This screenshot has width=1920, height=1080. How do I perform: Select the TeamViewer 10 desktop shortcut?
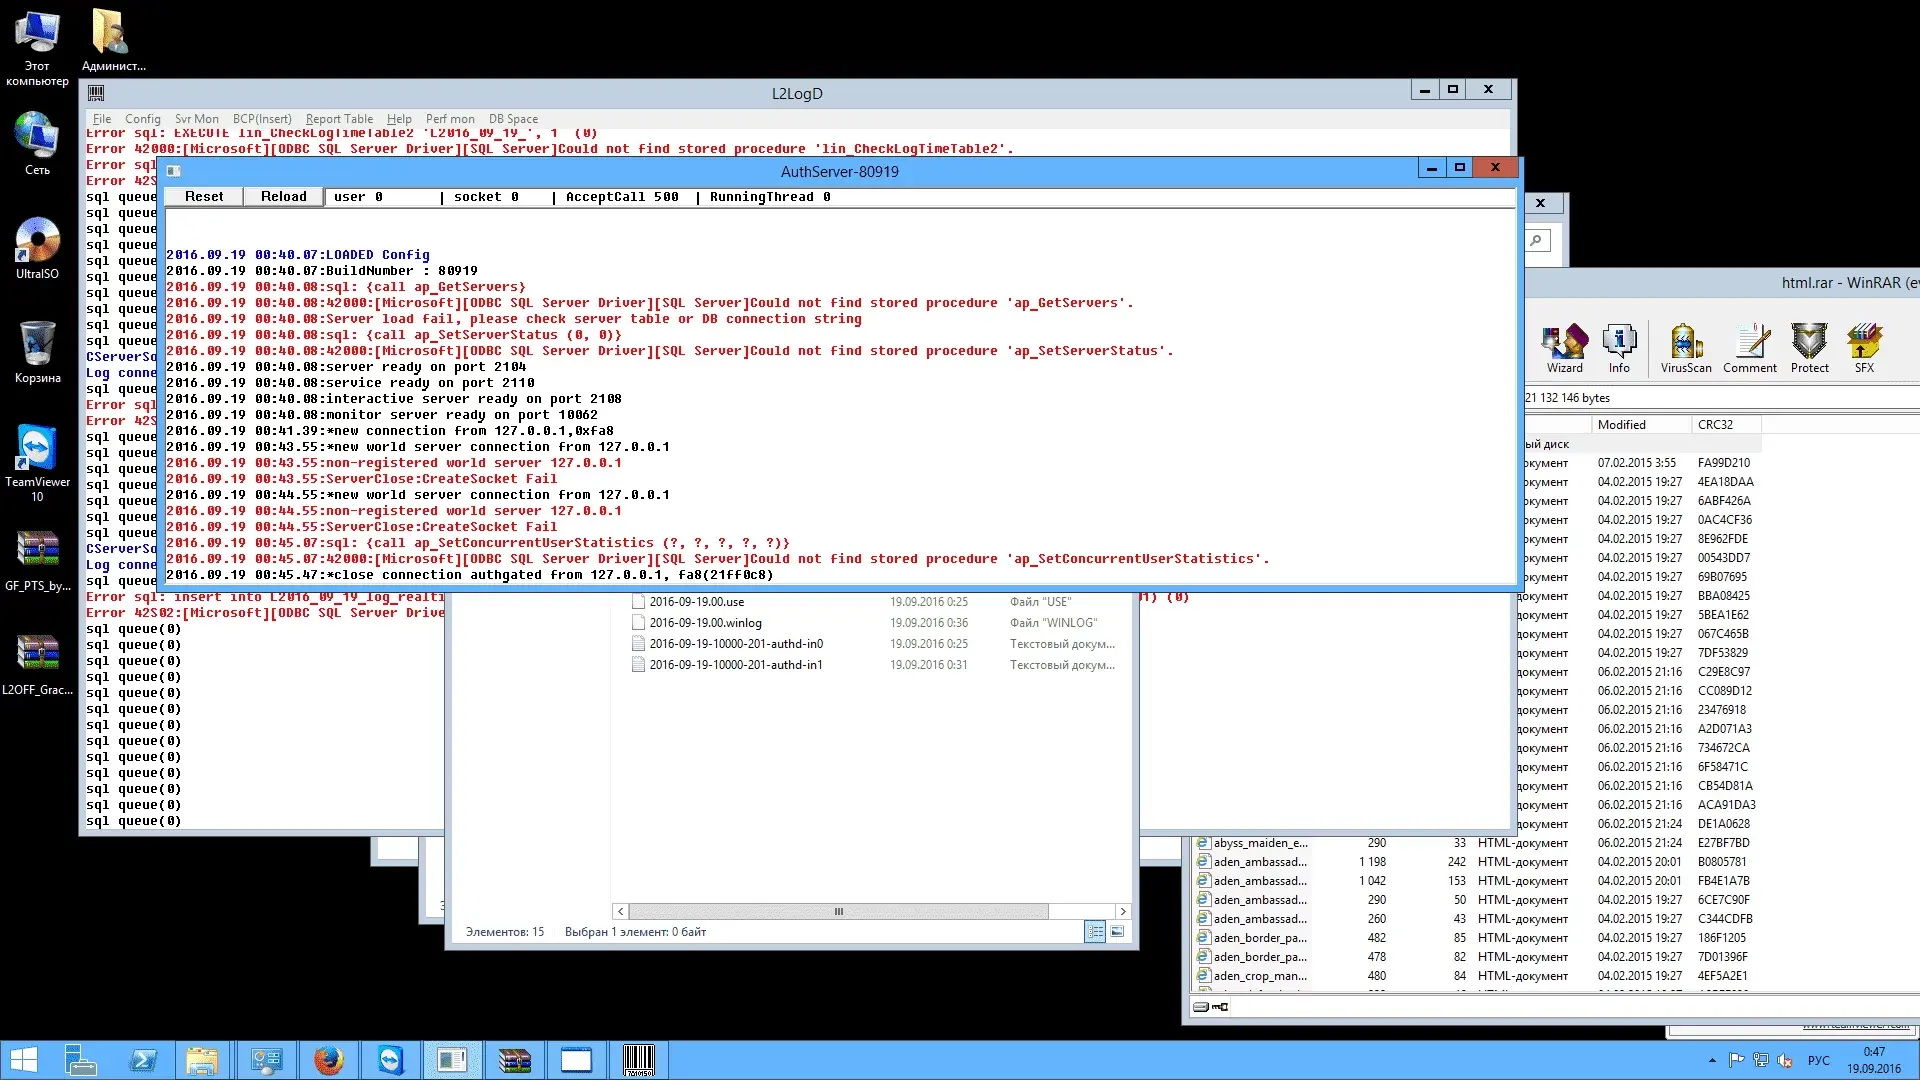tap(37, 463)
